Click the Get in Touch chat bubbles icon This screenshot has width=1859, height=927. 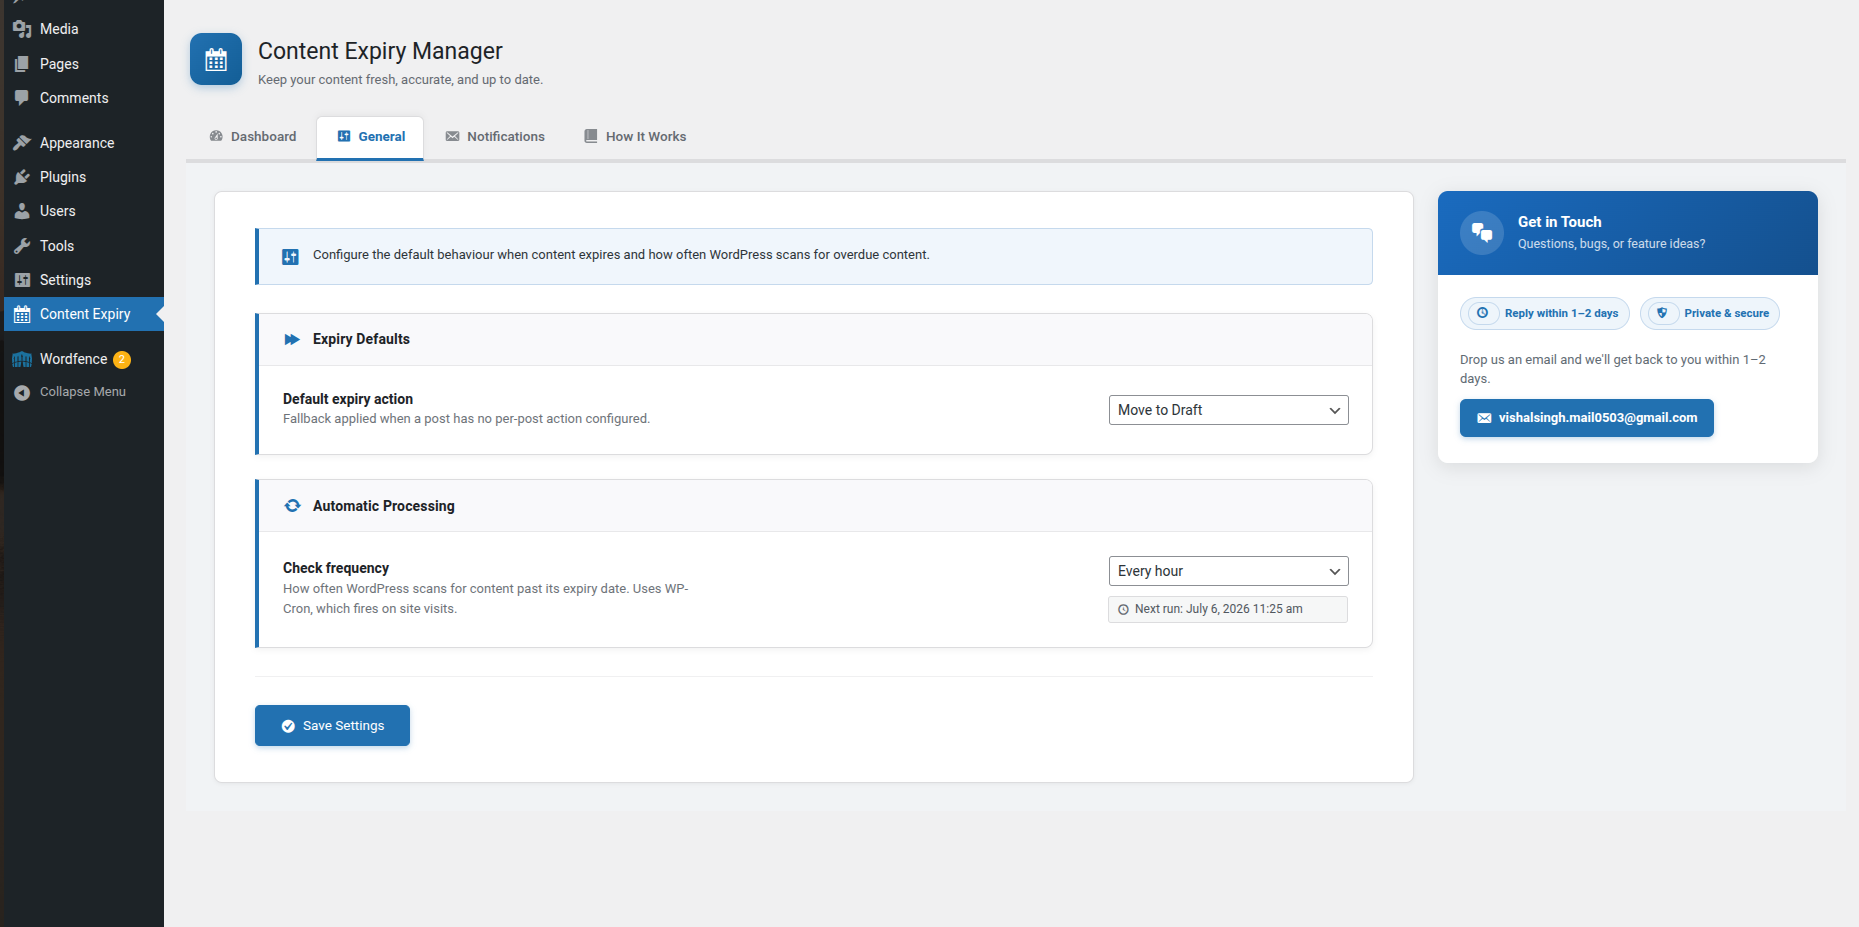tap(1482, 233)
